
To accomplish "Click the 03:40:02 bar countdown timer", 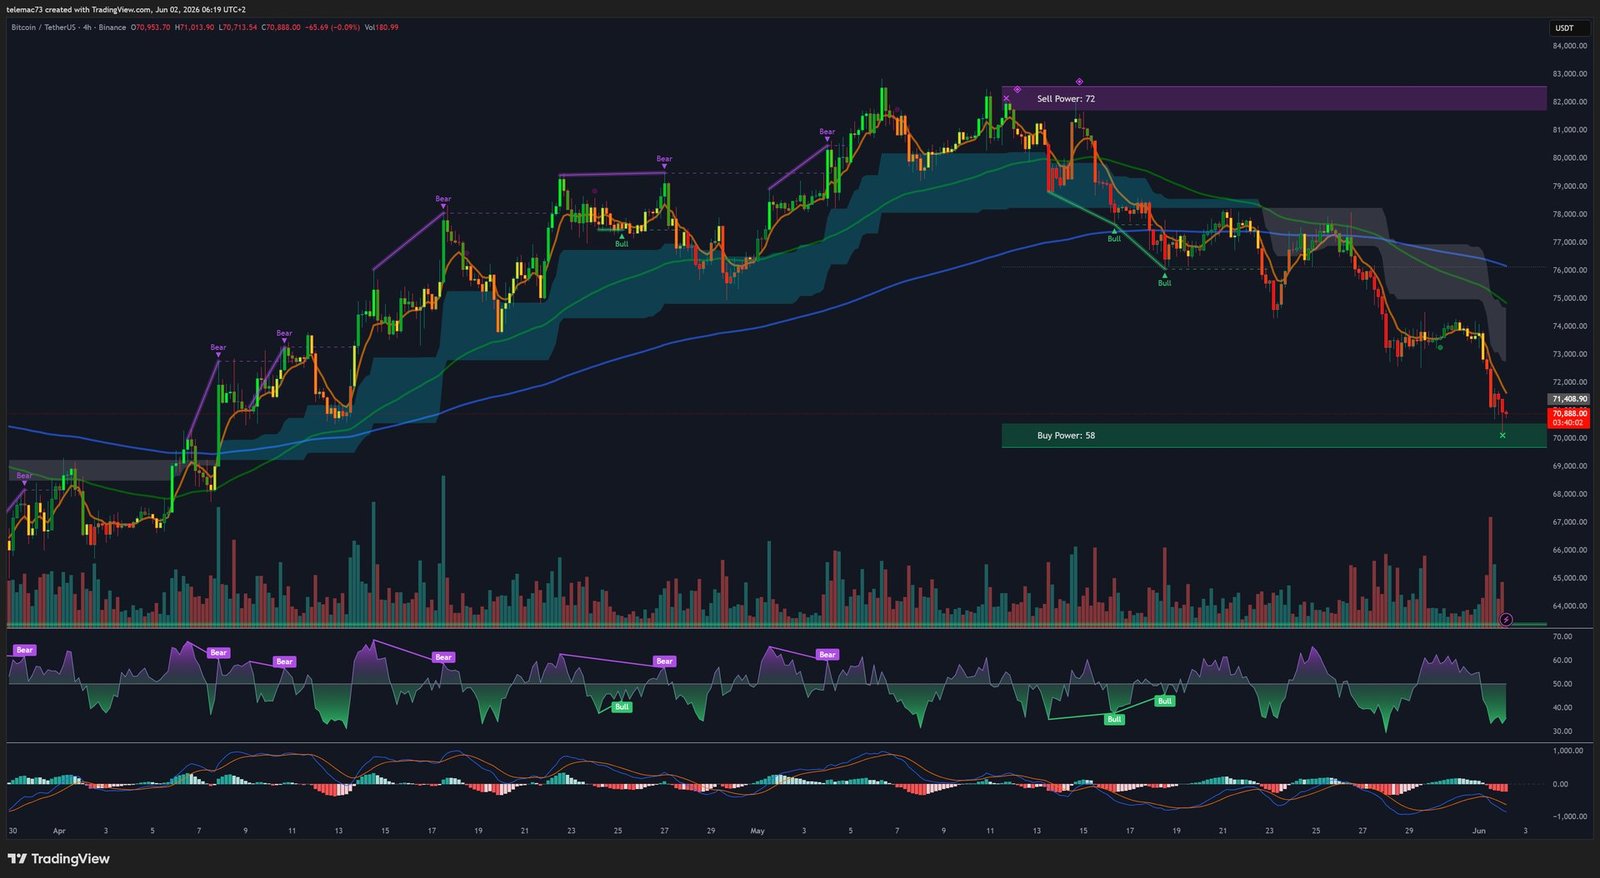I will click(x=1569, y=423).
